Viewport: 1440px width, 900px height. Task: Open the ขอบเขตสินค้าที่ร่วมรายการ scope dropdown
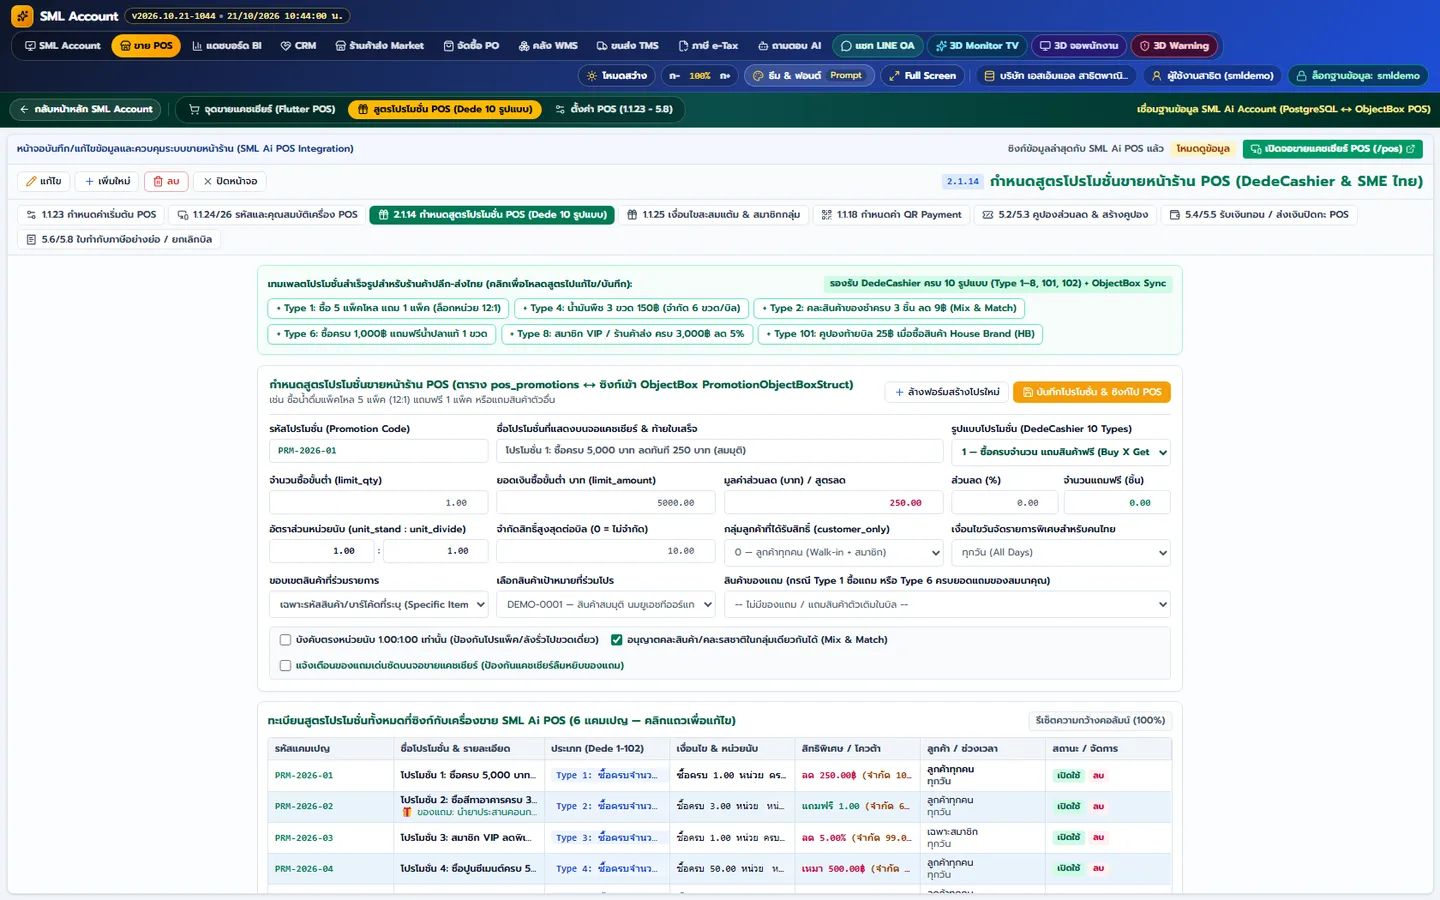pyautogui.click(x=379, y=604)
